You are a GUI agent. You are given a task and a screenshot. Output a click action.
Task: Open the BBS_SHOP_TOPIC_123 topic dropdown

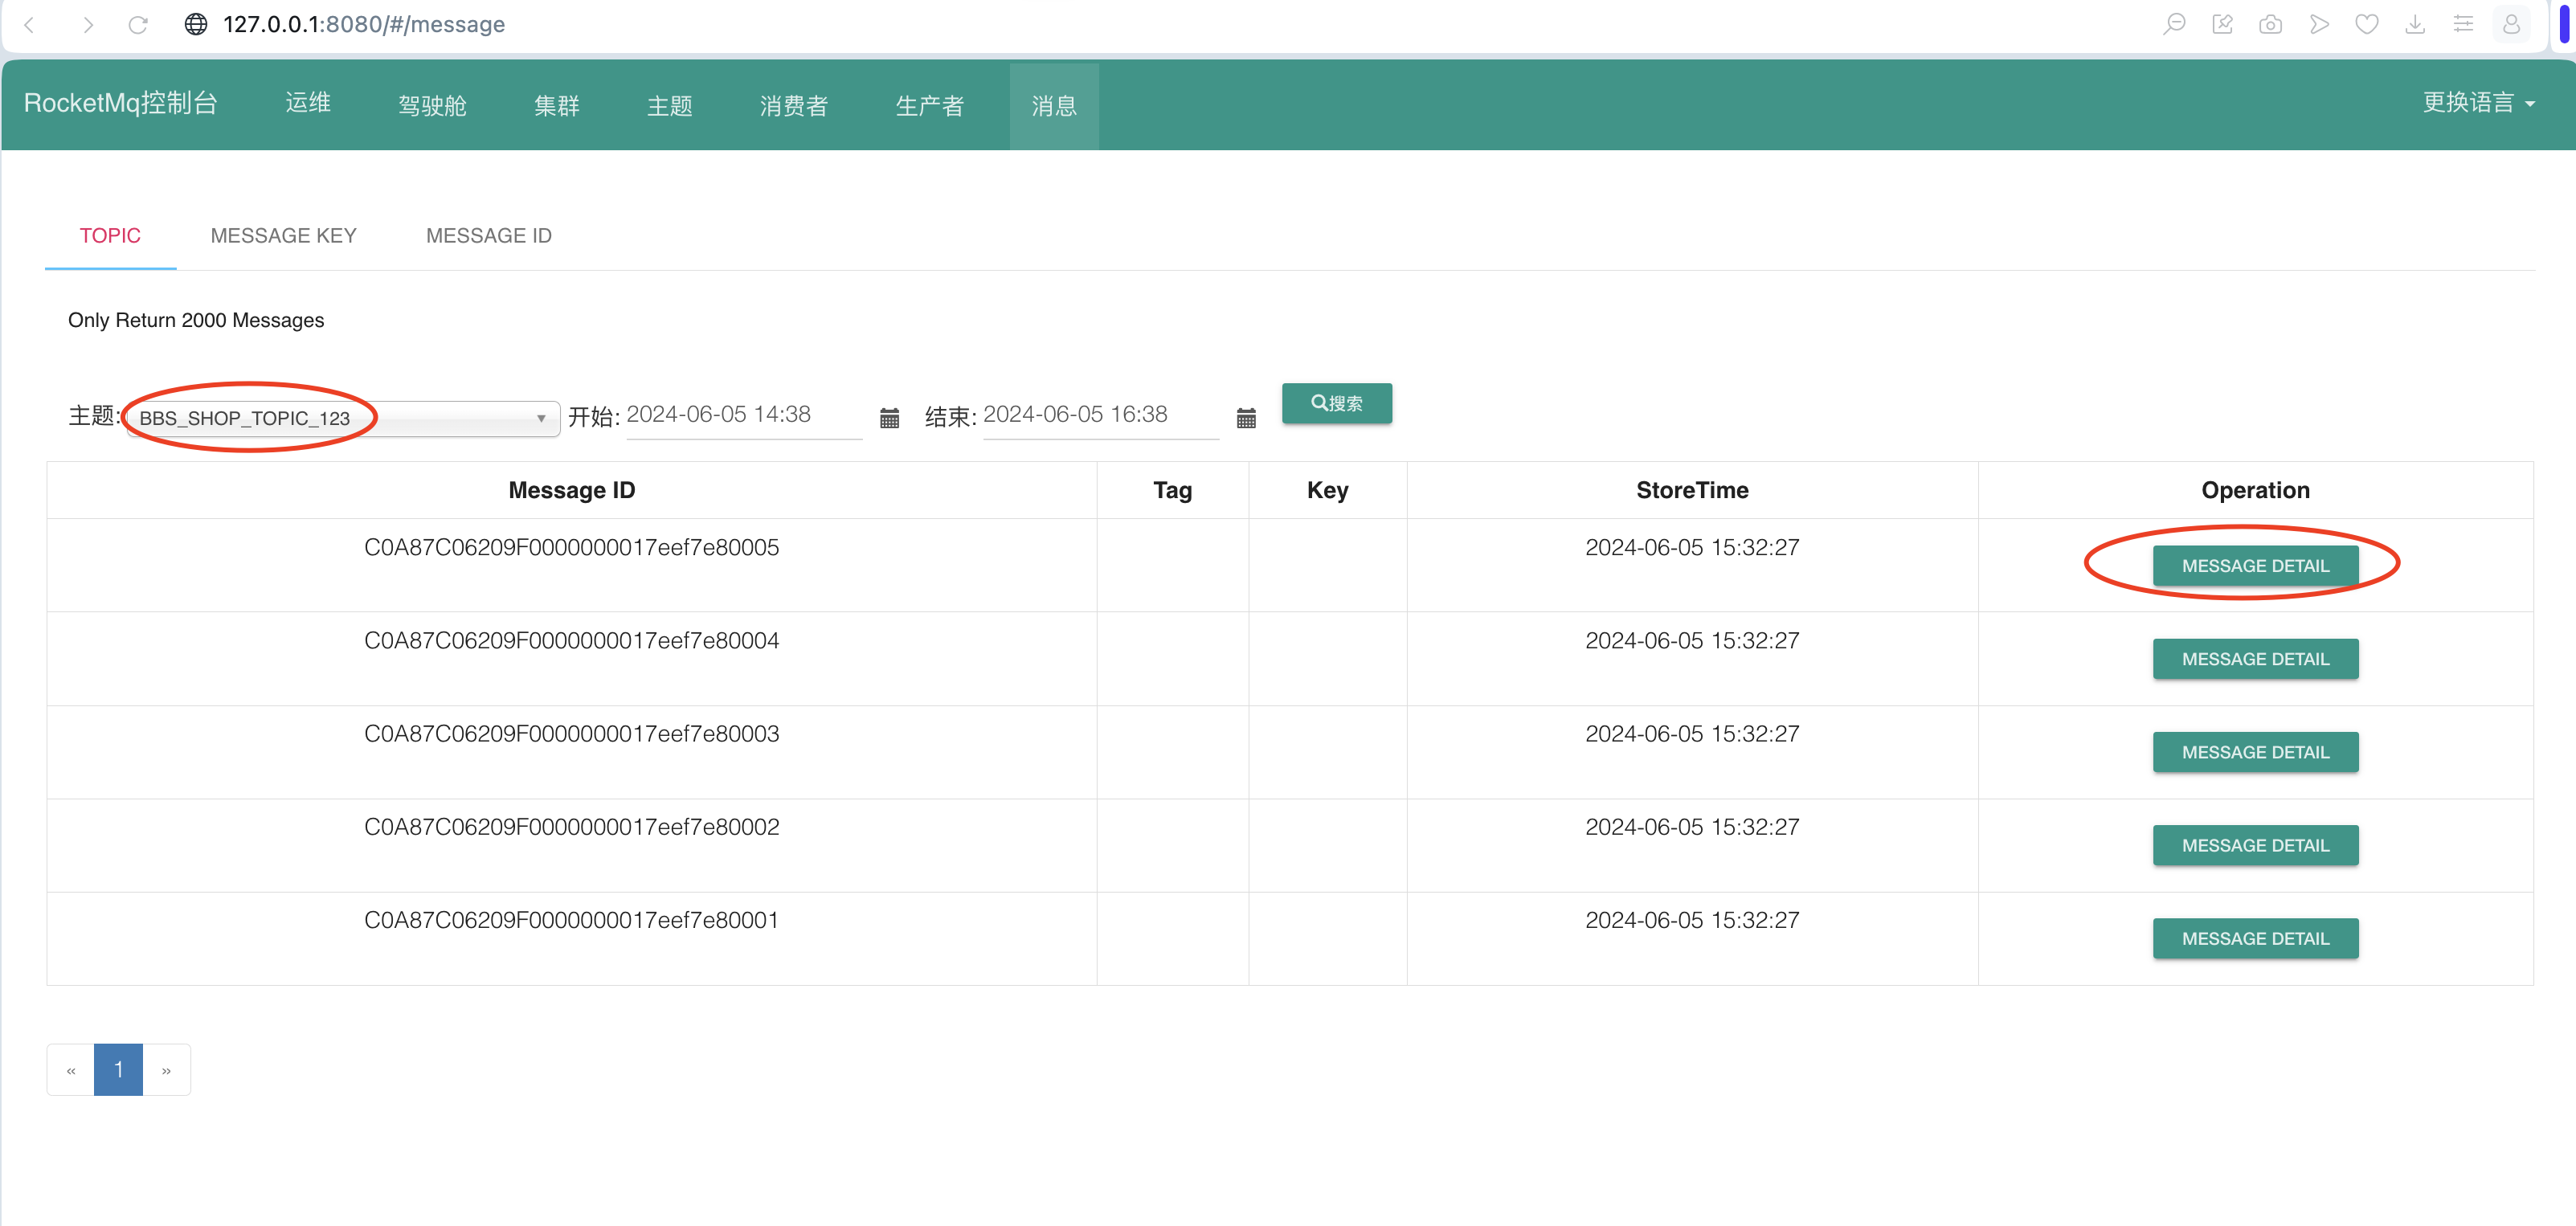coord(343,418)
